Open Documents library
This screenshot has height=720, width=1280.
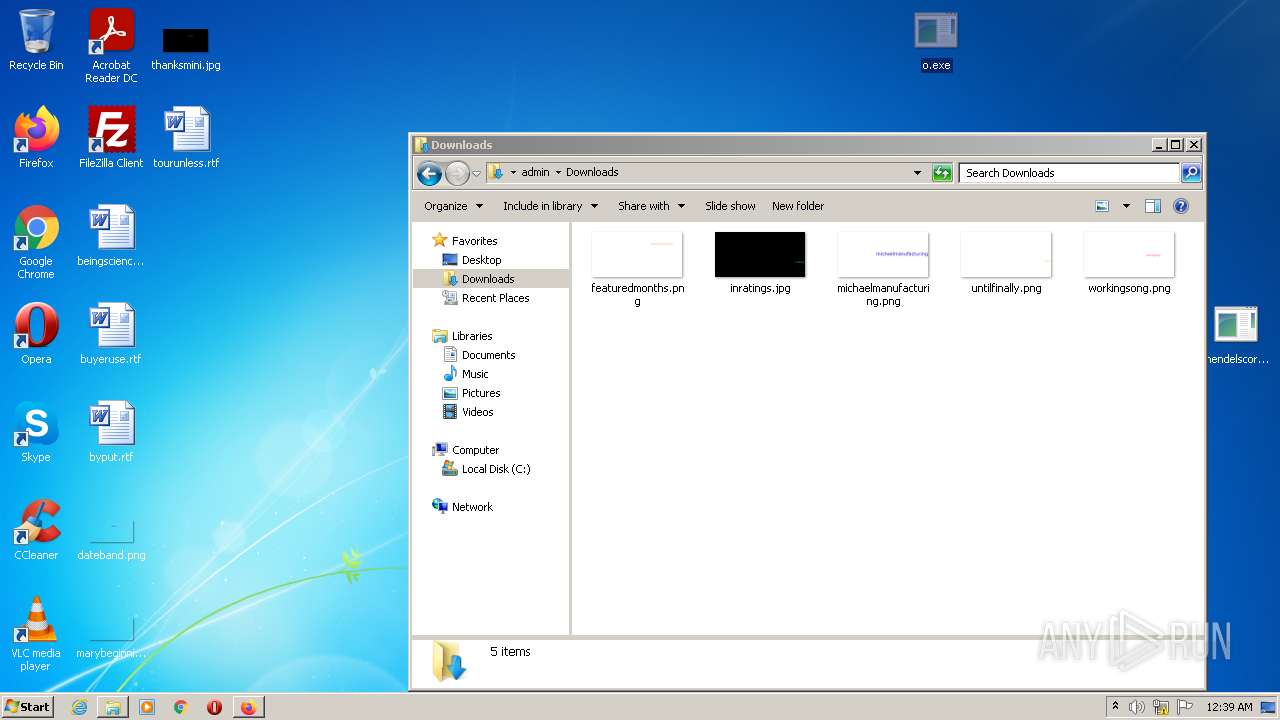pos(488,355)
